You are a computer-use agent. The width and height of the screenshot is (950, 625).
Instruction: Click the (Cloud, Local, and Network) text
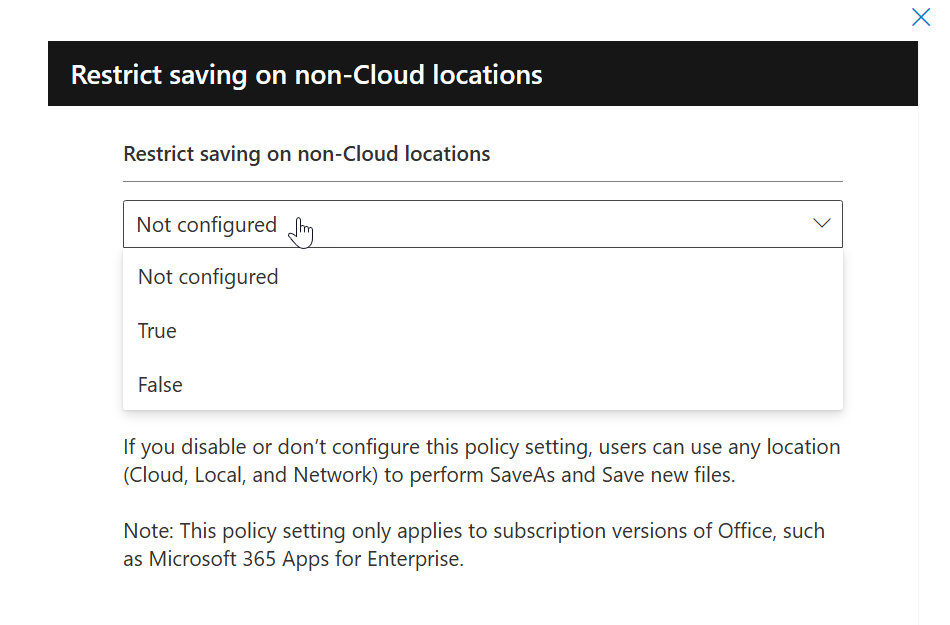click(x=250, y=475)
